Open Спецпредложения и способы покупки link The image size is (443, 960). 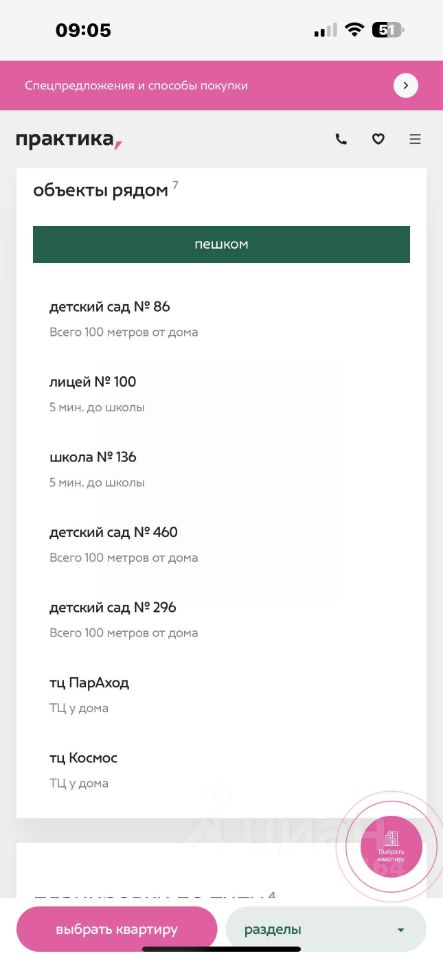click(x=136, y=86)
